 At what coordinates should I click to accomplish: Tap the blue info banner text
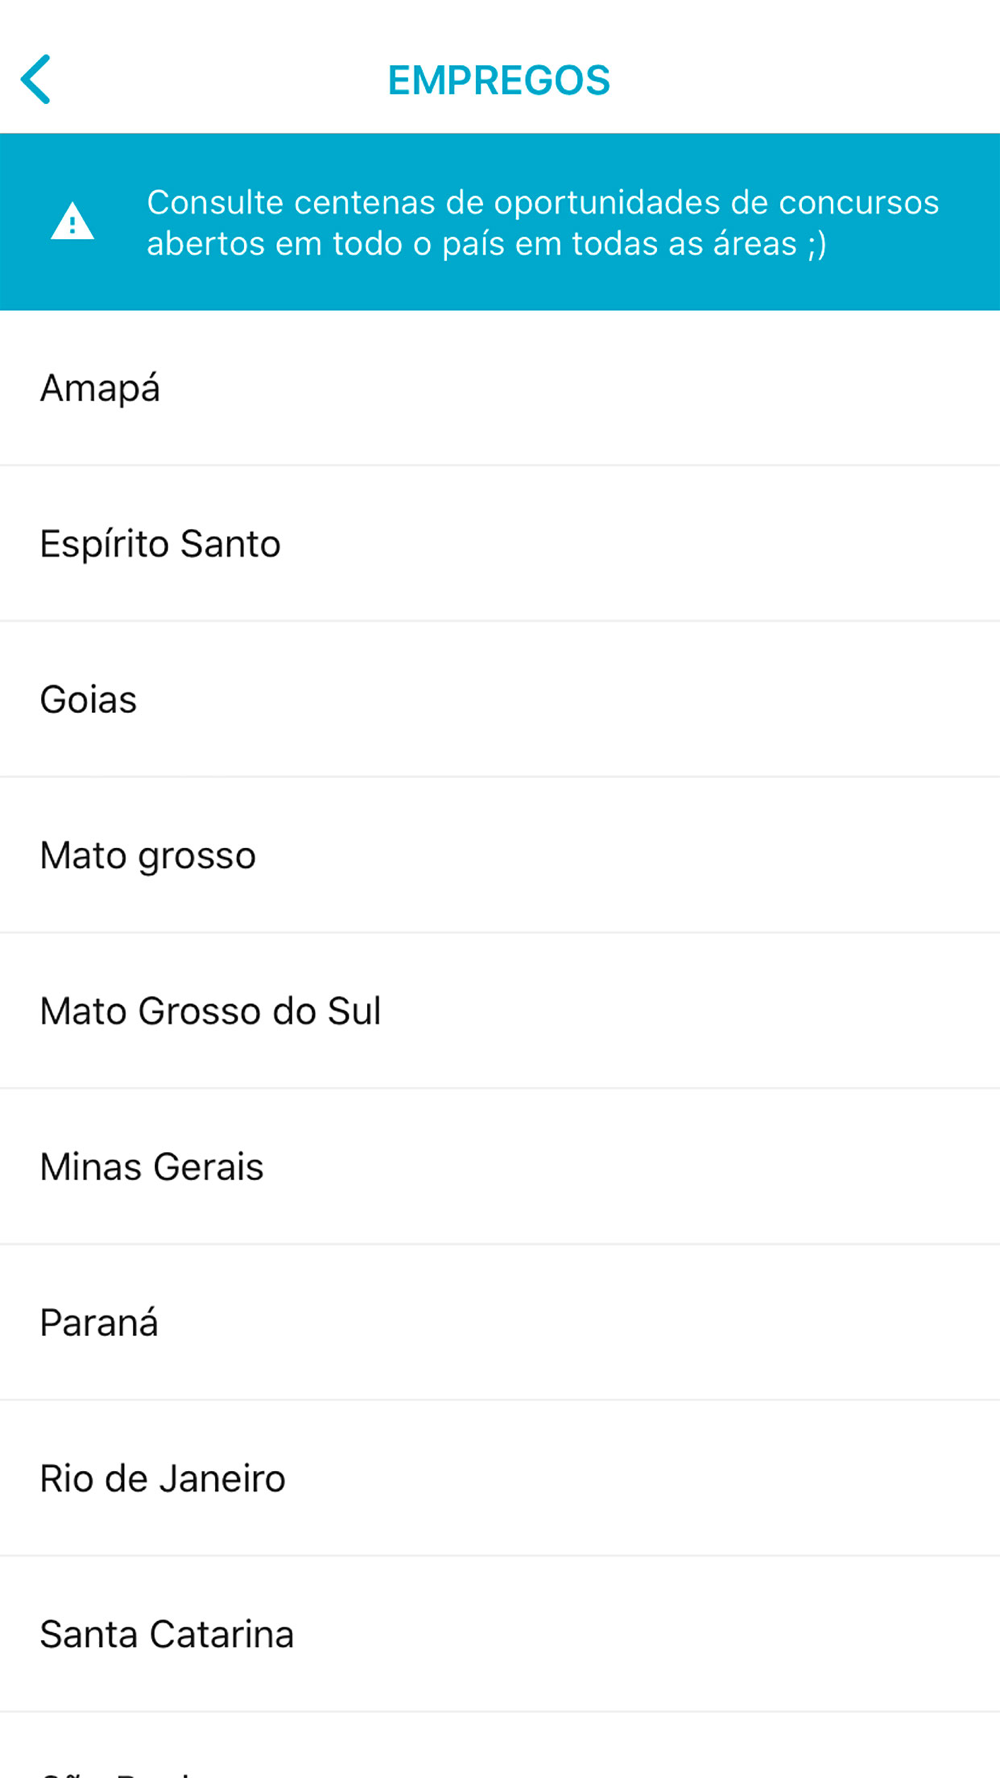point(543,223)
